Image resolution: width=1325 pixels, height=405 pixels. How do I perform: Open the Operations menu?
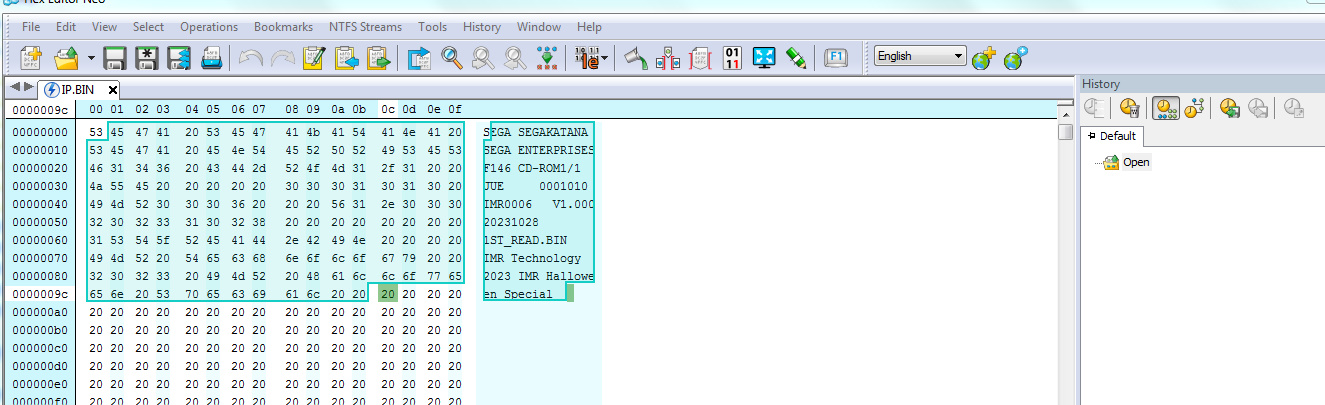click(209, 27)
